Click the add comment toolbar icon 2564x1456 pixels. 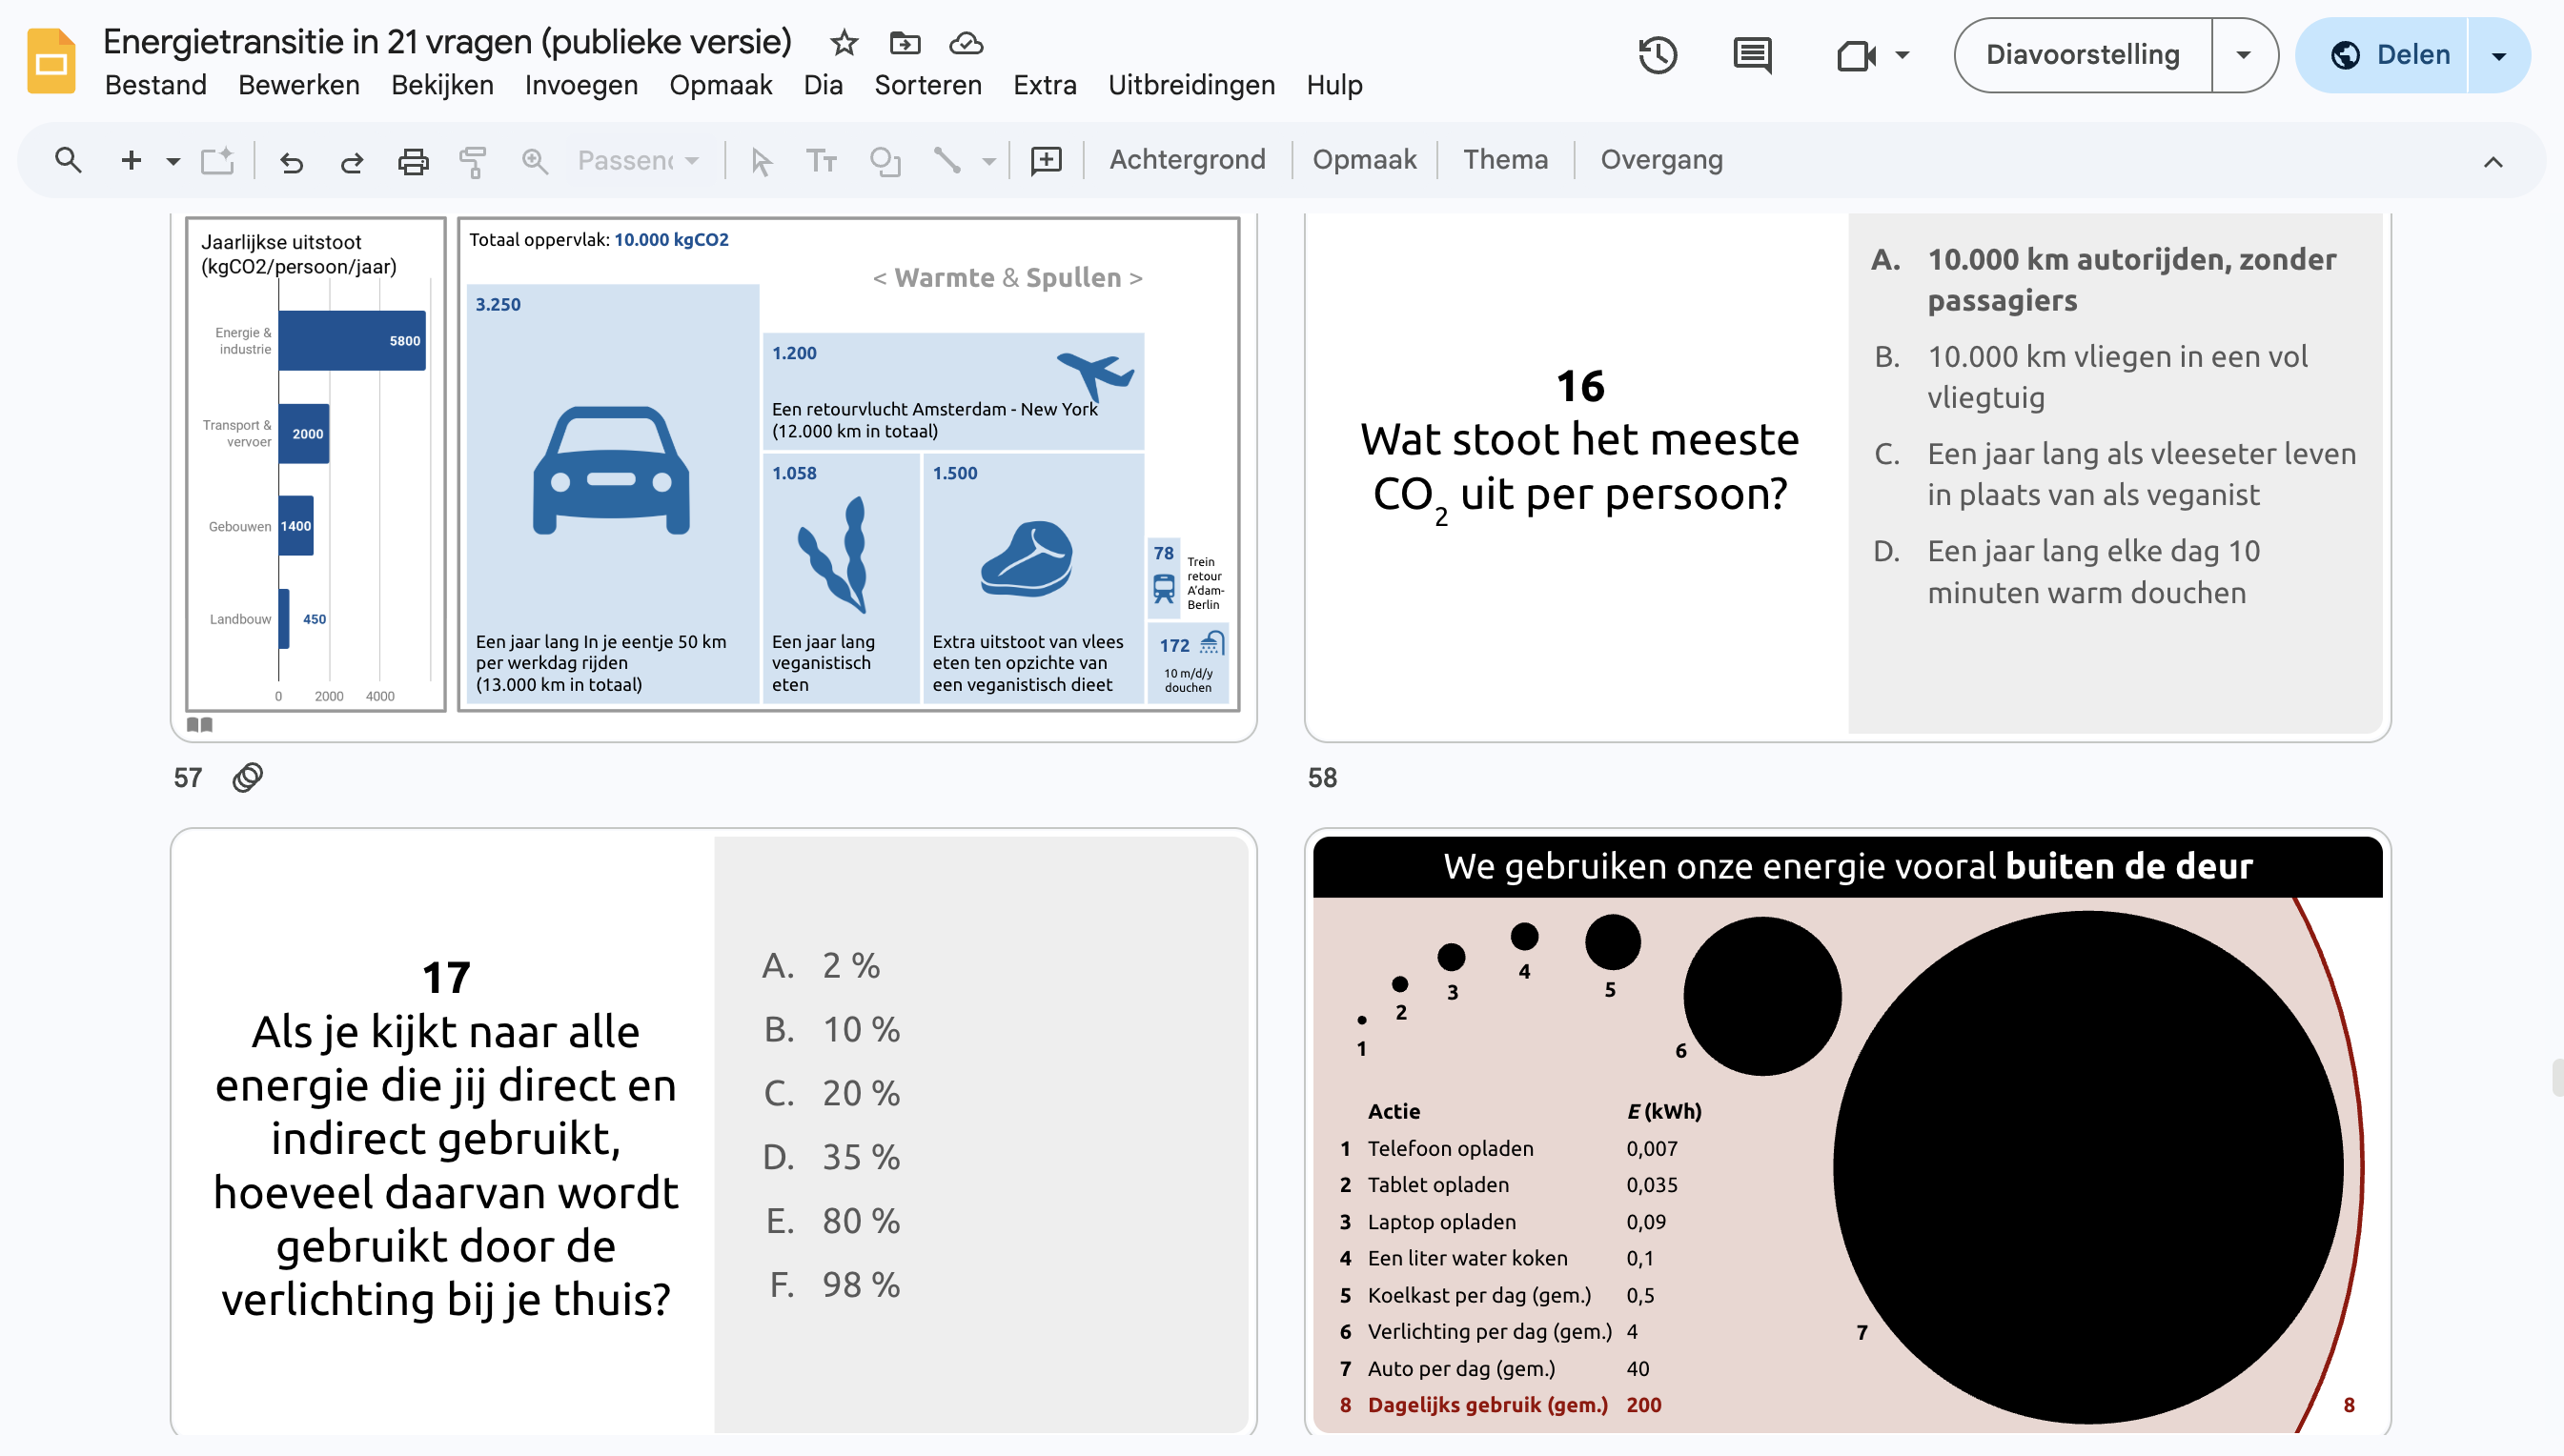[x=1046, y=160]
